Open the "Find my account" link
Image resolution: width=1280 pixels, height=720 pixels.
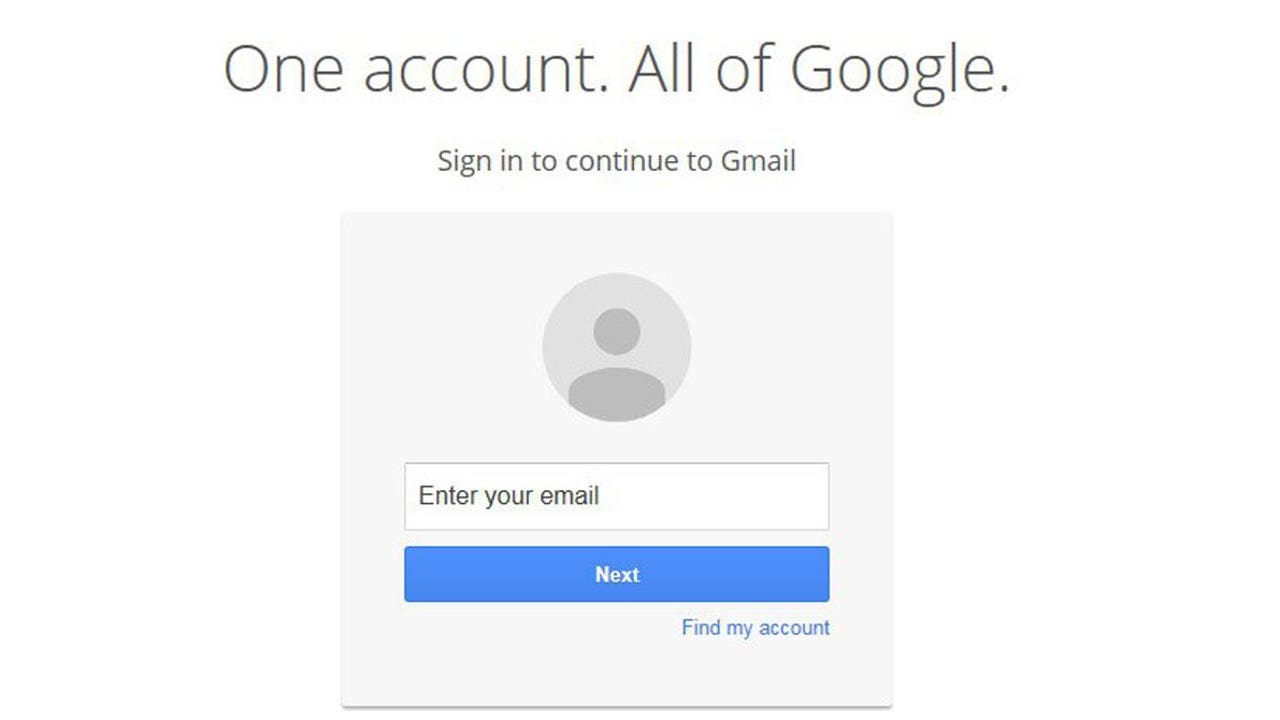click(x=755, y=628)
